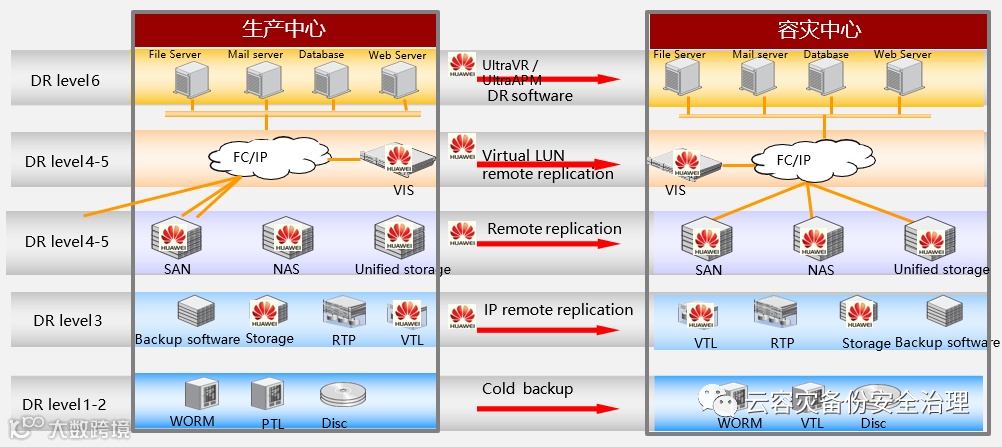The image size is (1002, 447).
Task: Select the disaster recovery FC/IP cloud
Action: (812, 159)
